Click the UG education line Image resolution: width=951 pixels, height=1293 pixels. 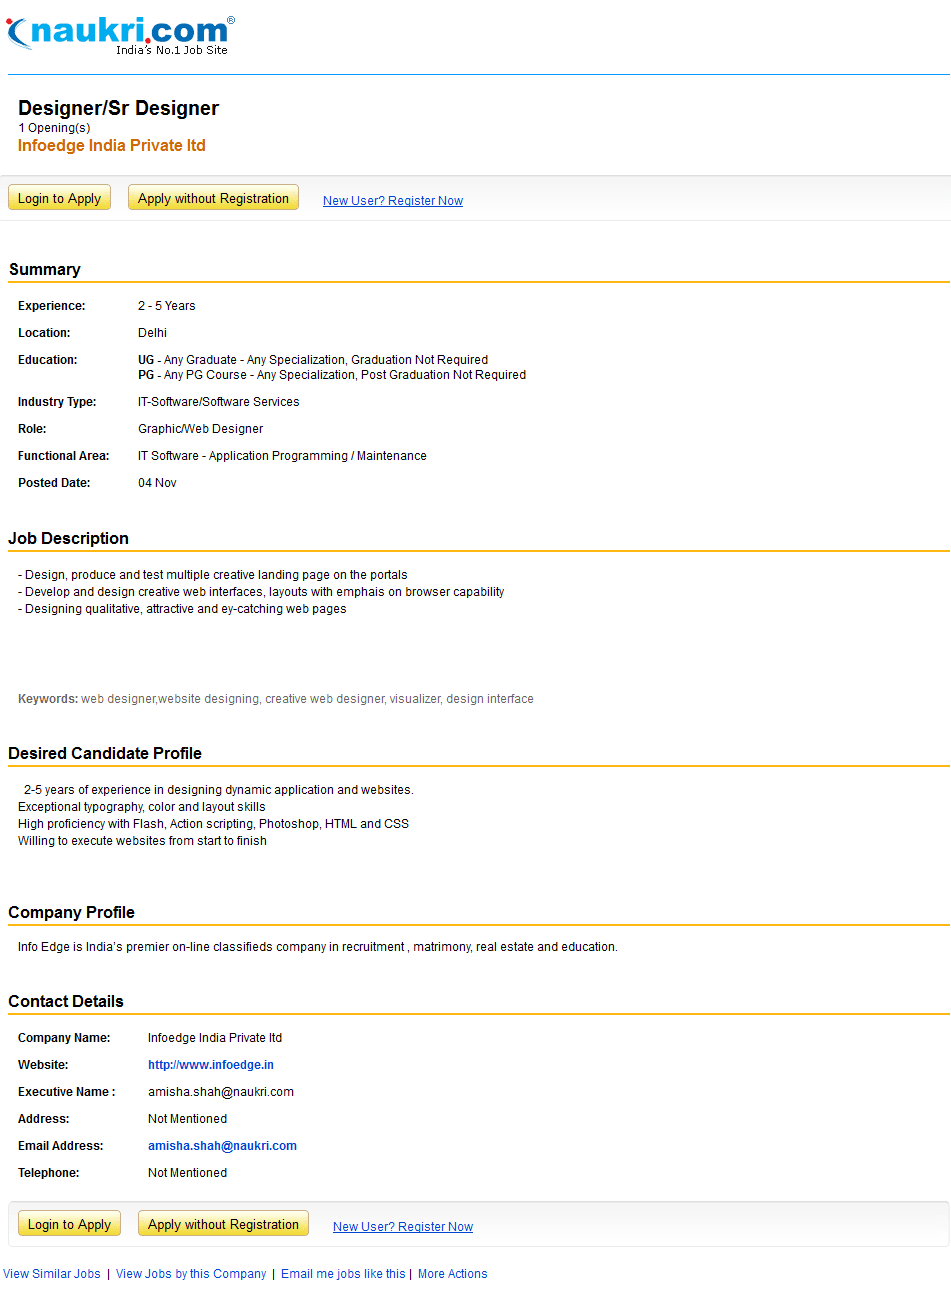(313, 360)
